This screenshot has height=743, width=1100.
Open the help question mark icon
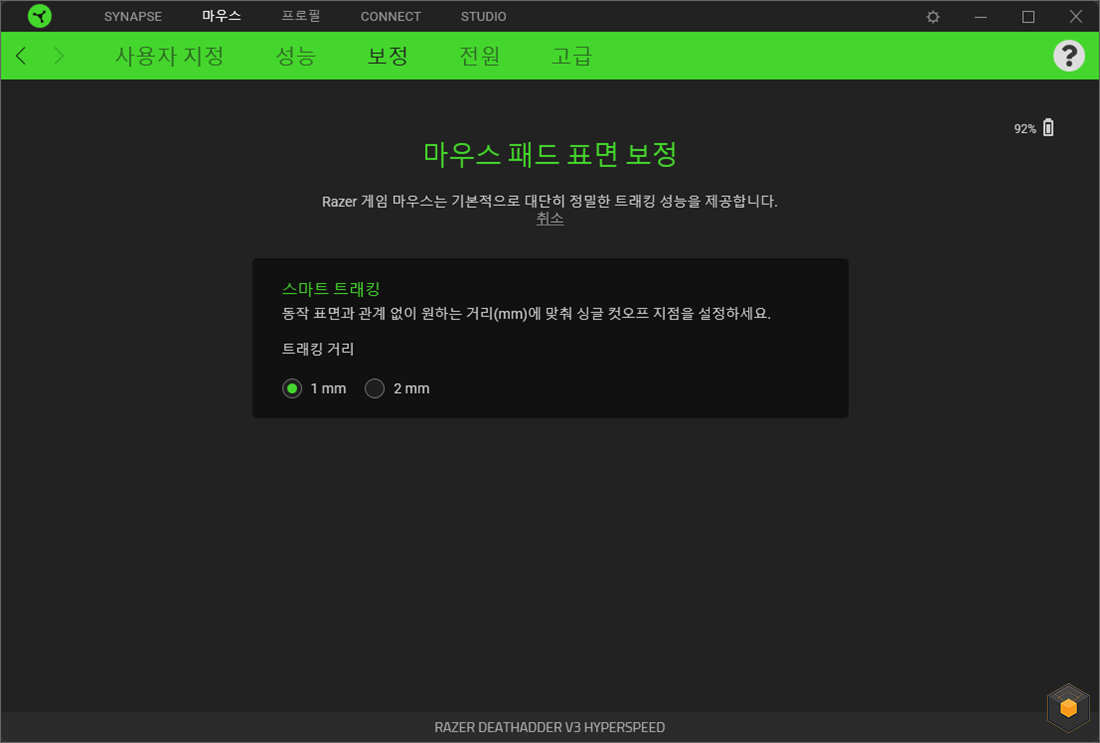coord(1069,55)
